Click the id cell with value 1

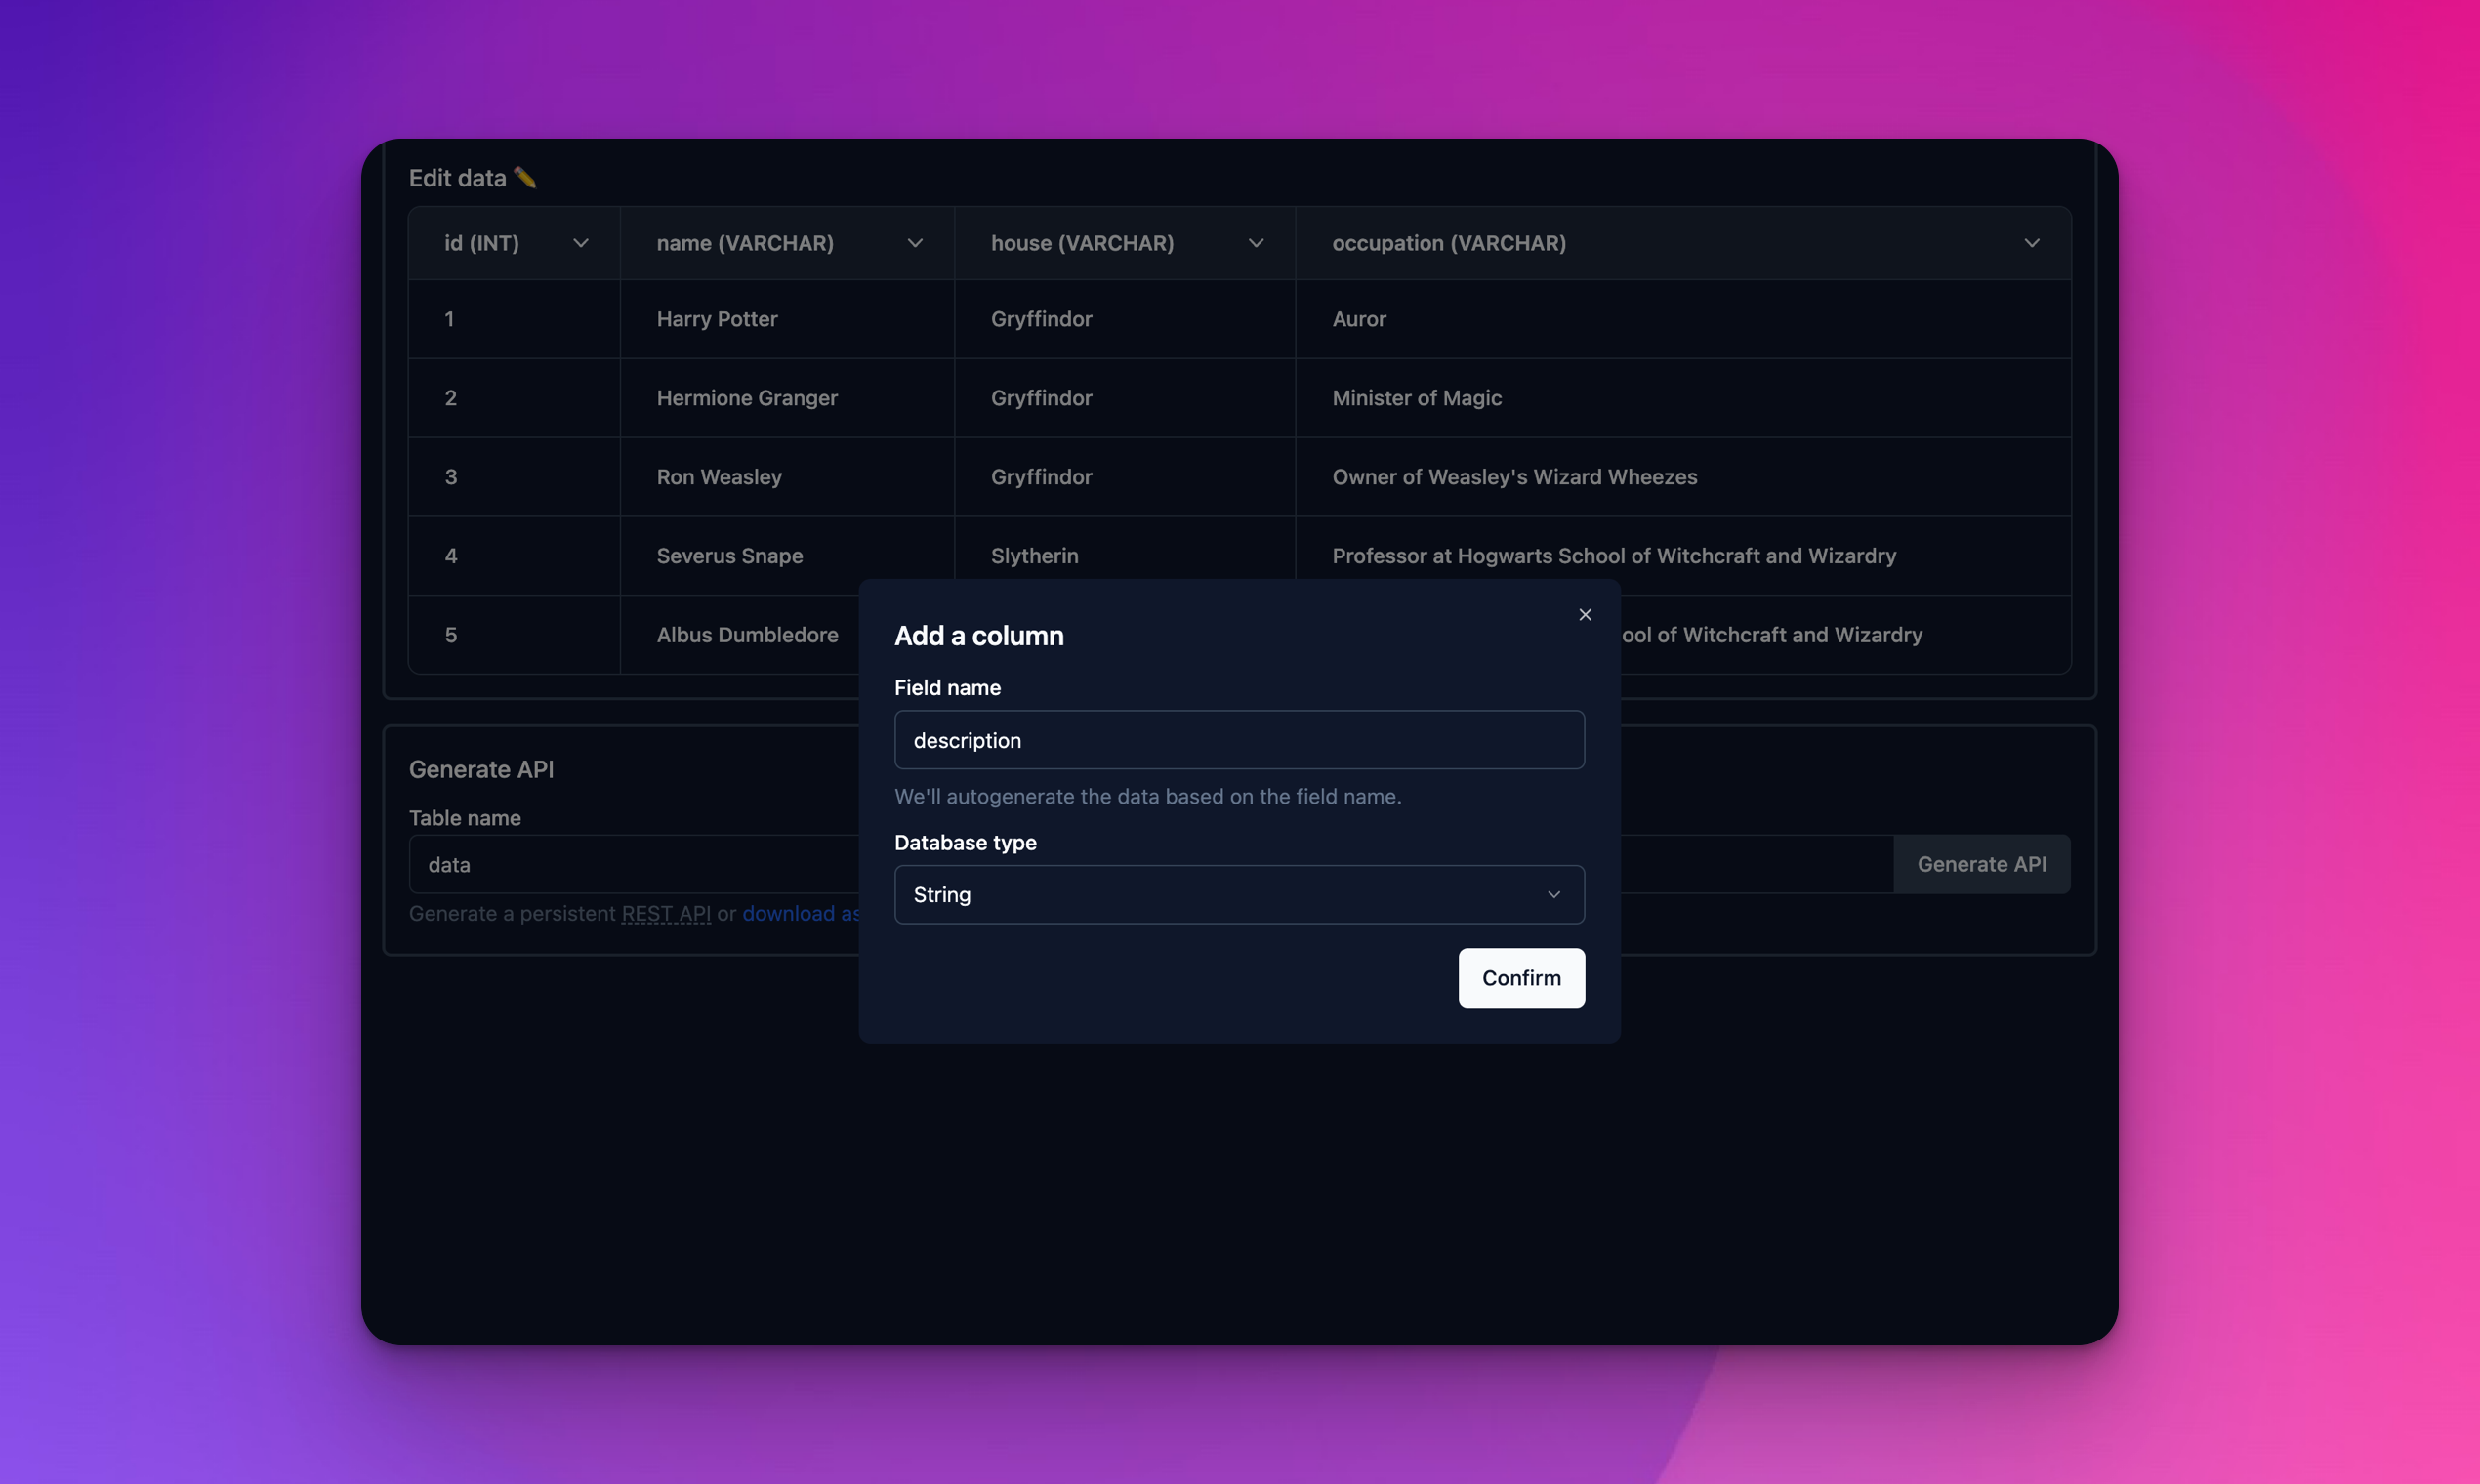tap(514, 319)
